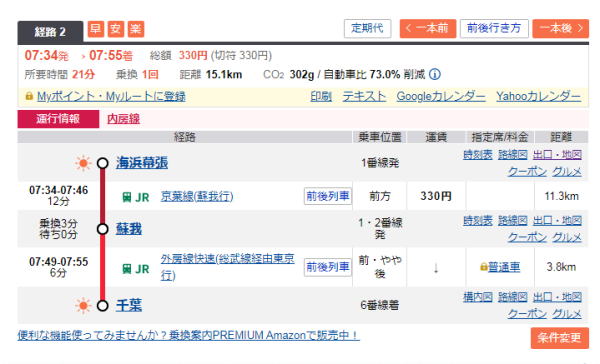Open the 乗換案内PREMIUM Amazon promotion link
The height and width of the screenshot is (364, 600).
(188, 335)
